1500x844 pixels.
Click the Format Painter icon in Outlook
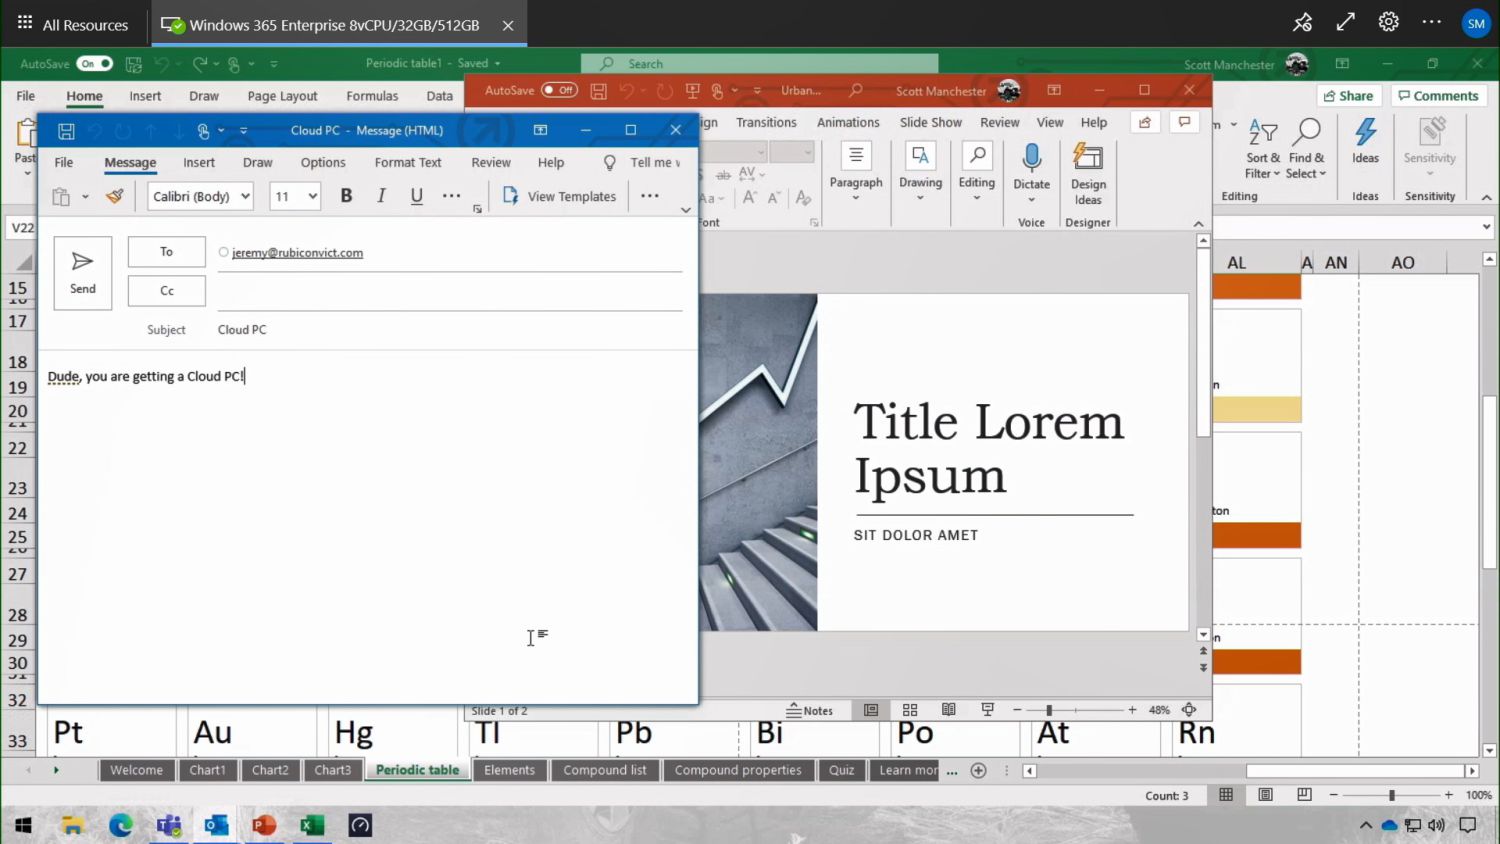point(115,196)
